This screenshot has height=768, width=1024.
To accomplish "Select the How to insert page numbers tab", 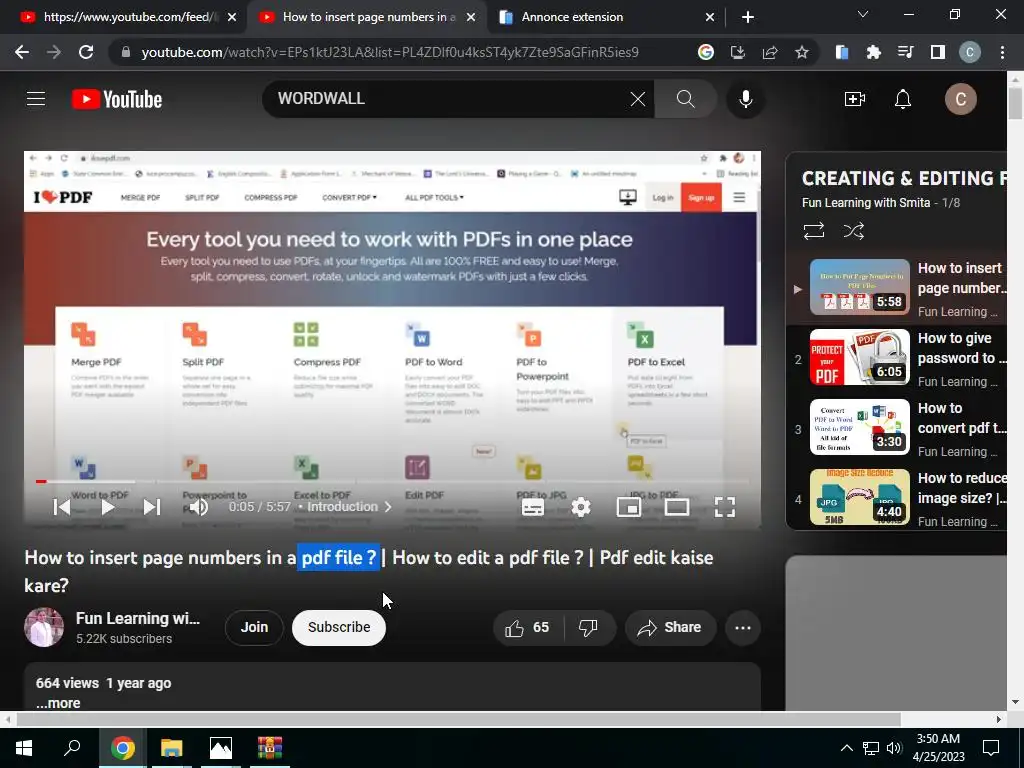I will (x=369, y=17).
